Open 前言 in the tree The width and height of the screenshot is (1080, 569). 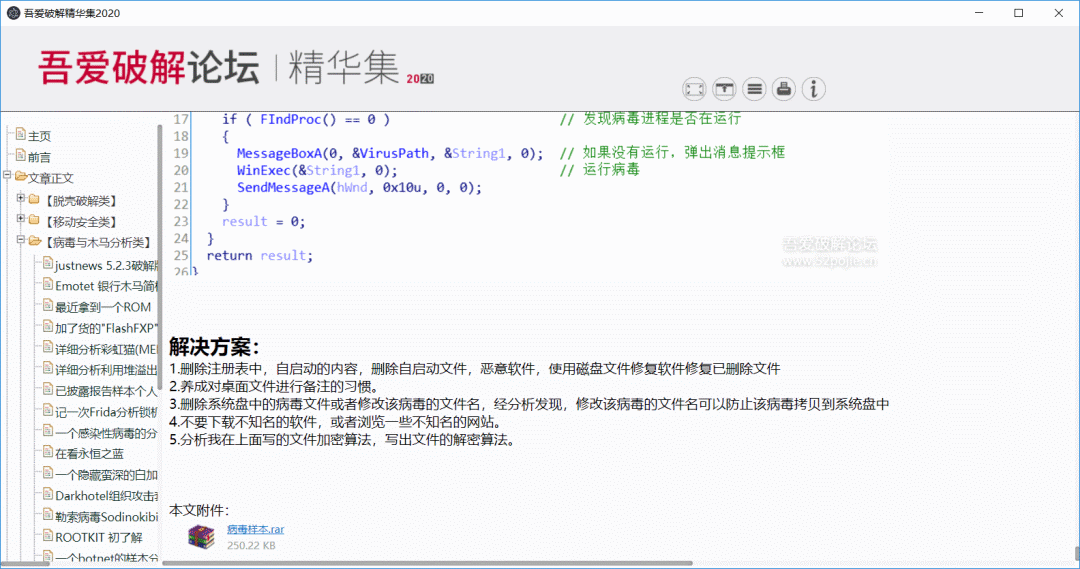coord(39,157)
